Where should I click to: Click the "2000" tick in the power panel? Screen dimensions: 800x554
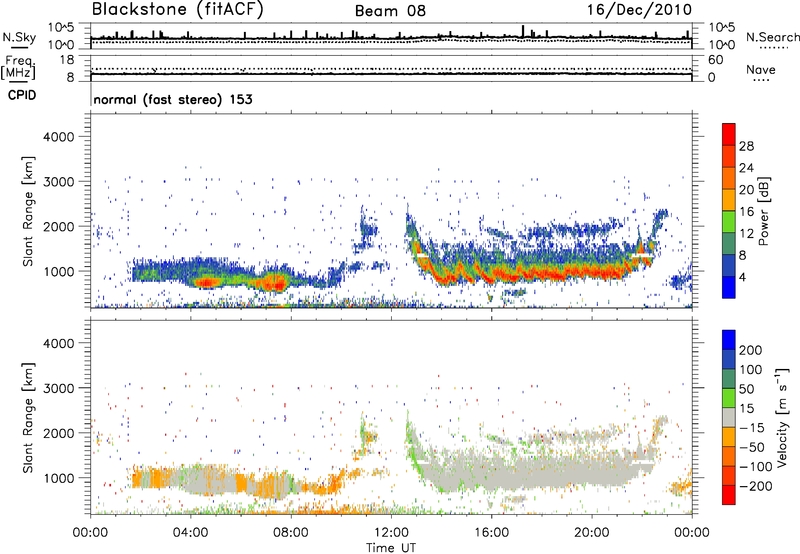pos(58,226)
